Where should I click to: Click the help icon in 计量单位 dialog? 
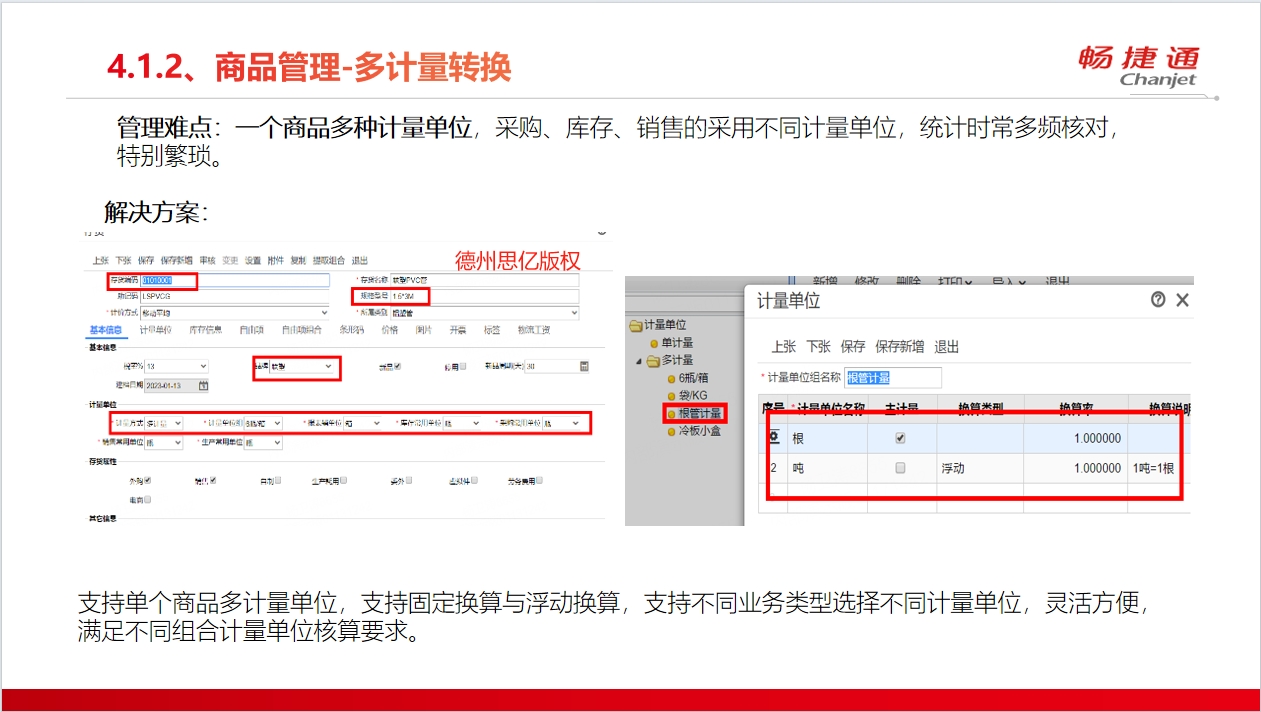pos(1158,299)
